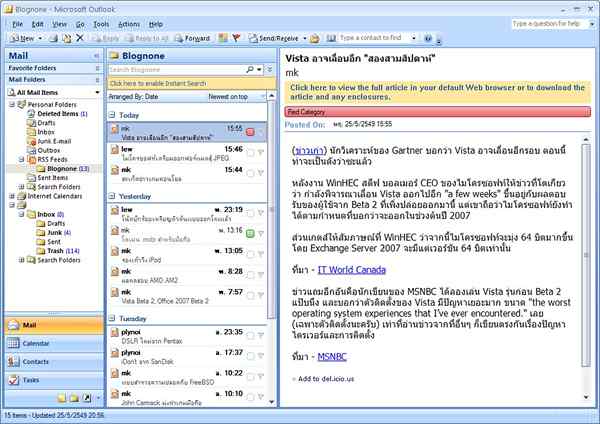Toggle the red category box on 15:55 message

pos(250,132)
